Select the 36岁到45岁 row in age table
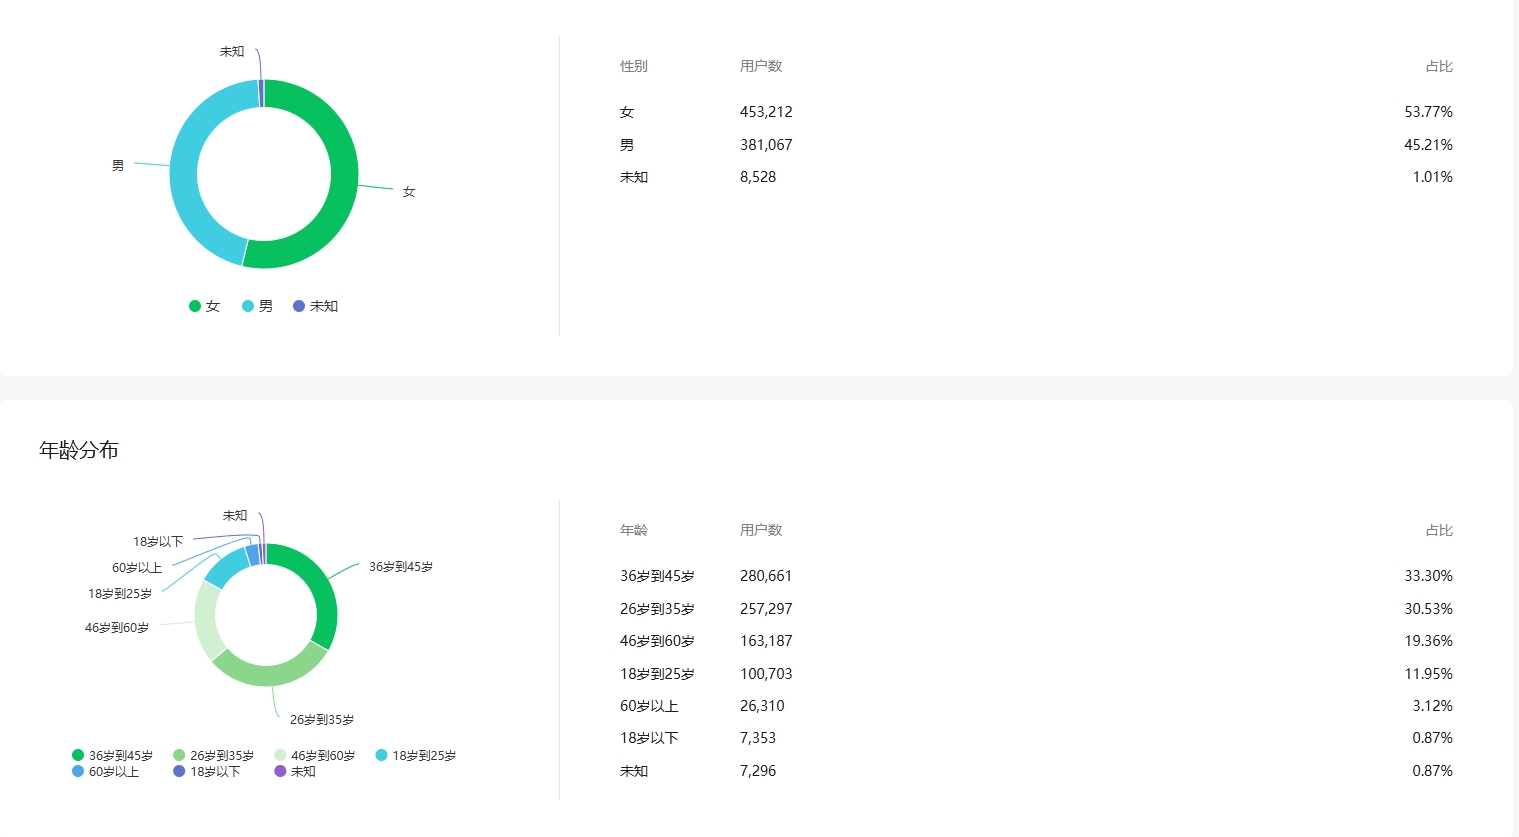The width and height of the screenshot is (1519, 837). tap(1036, 576)
